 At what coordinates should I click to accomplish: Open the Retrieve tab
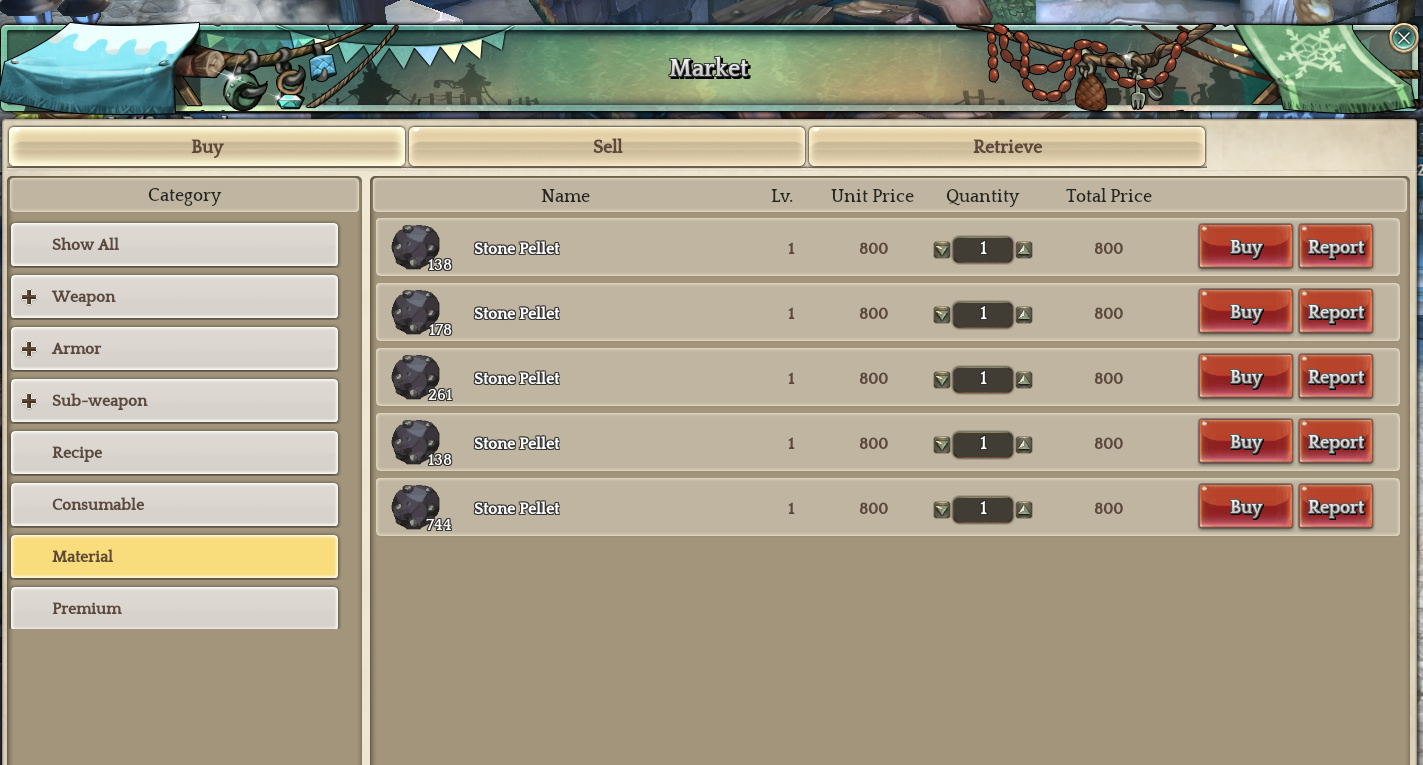click(1007, 146)
